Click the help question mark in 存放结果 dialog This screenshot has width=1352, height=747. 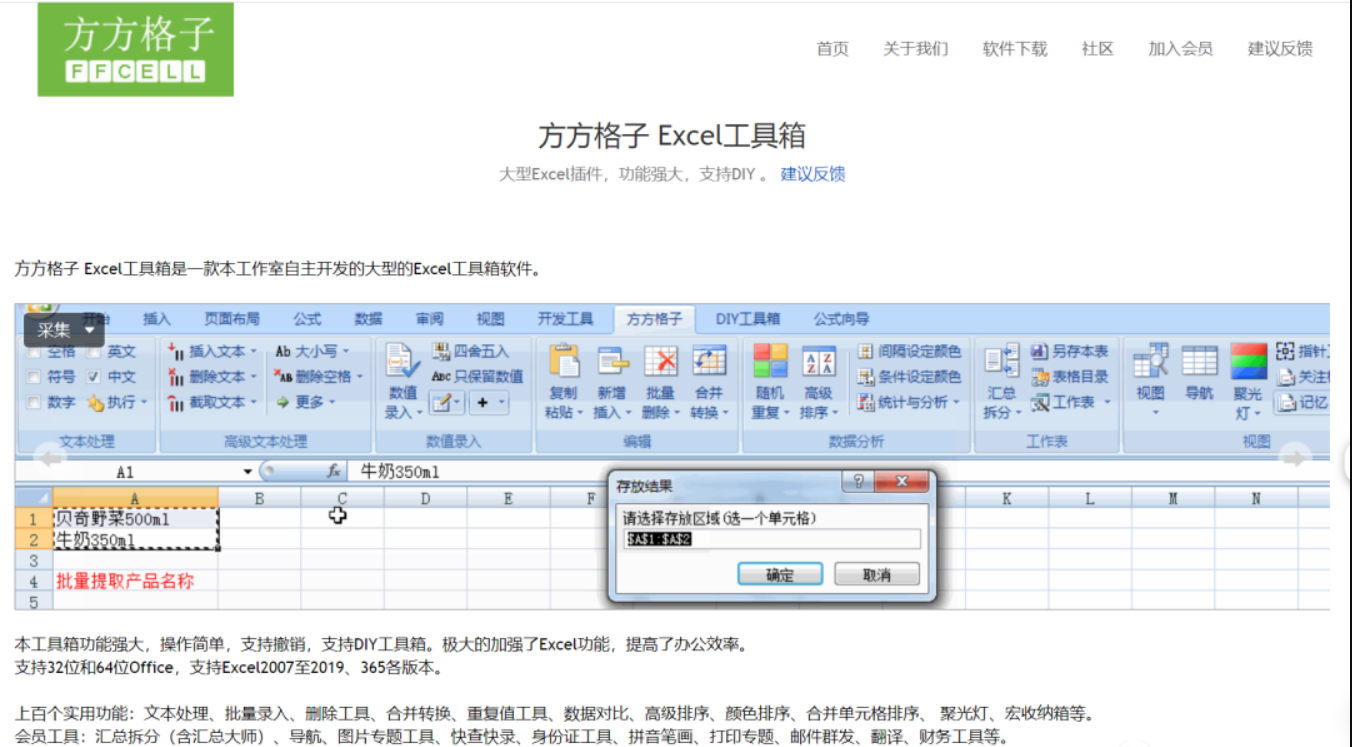coord(857,482)
